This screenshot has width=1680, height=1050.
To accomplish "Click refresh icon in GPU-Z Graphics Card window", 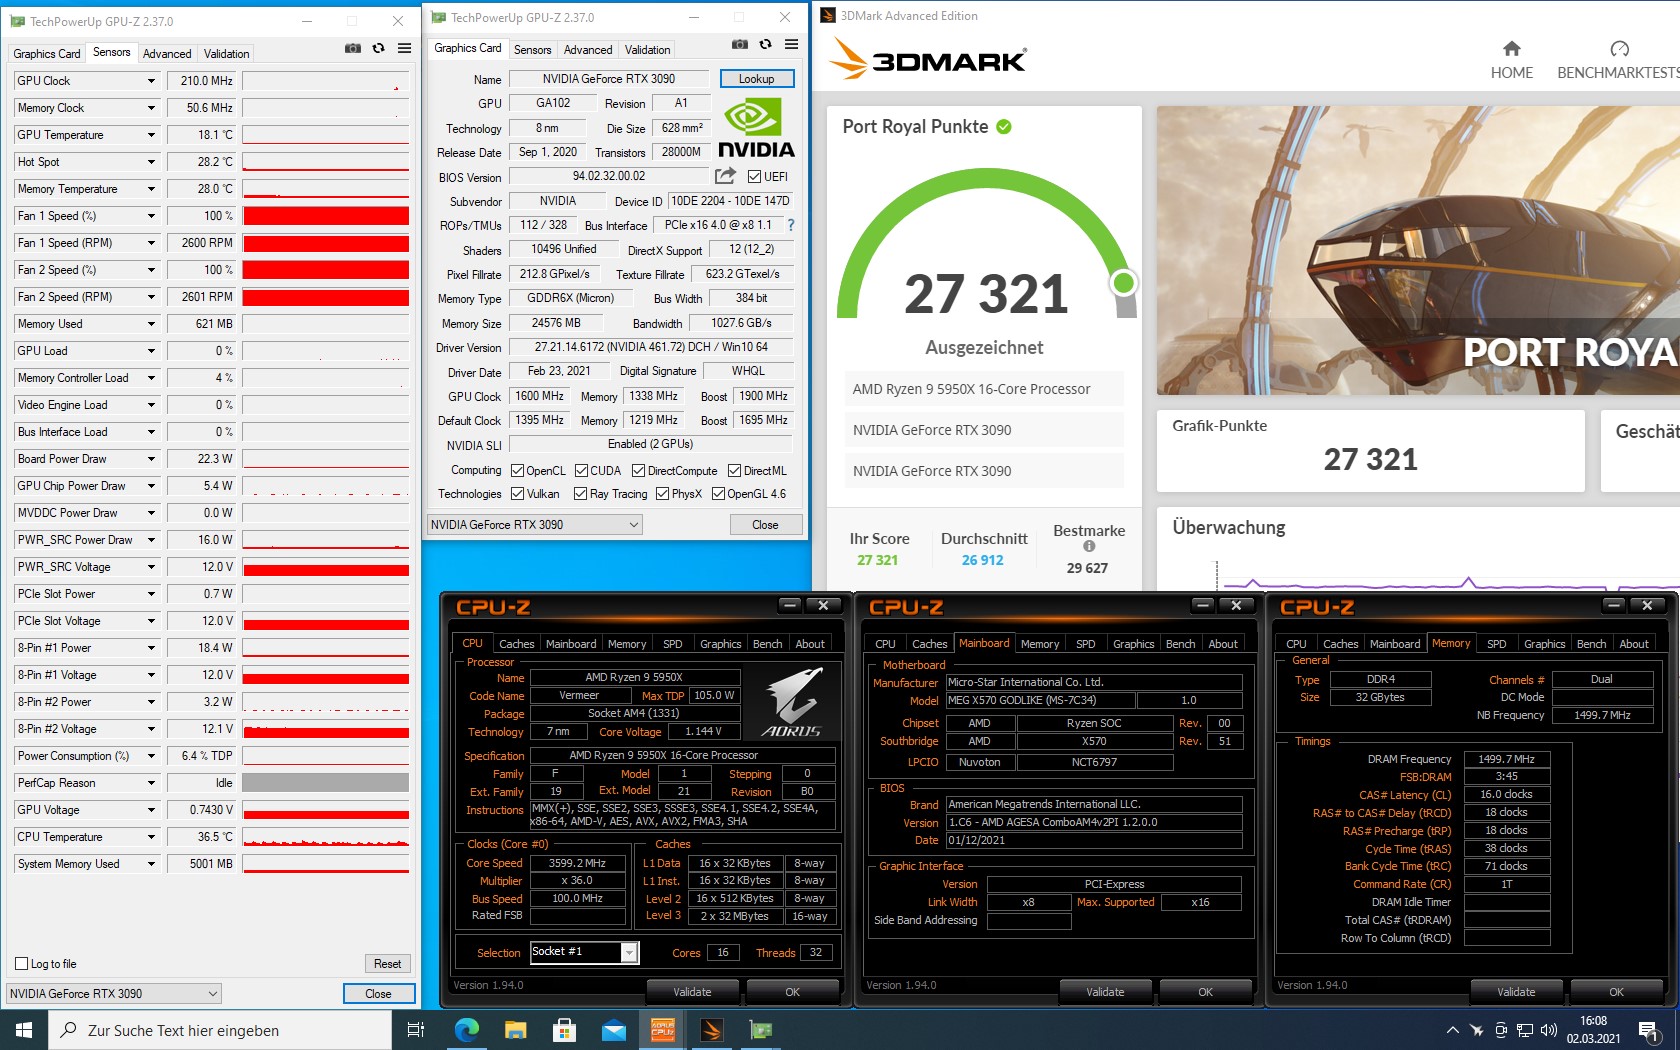I will tap(765, 44).
